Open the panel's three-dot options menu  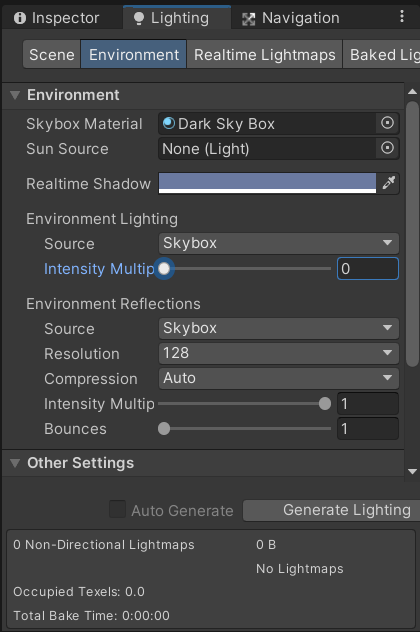401,17
